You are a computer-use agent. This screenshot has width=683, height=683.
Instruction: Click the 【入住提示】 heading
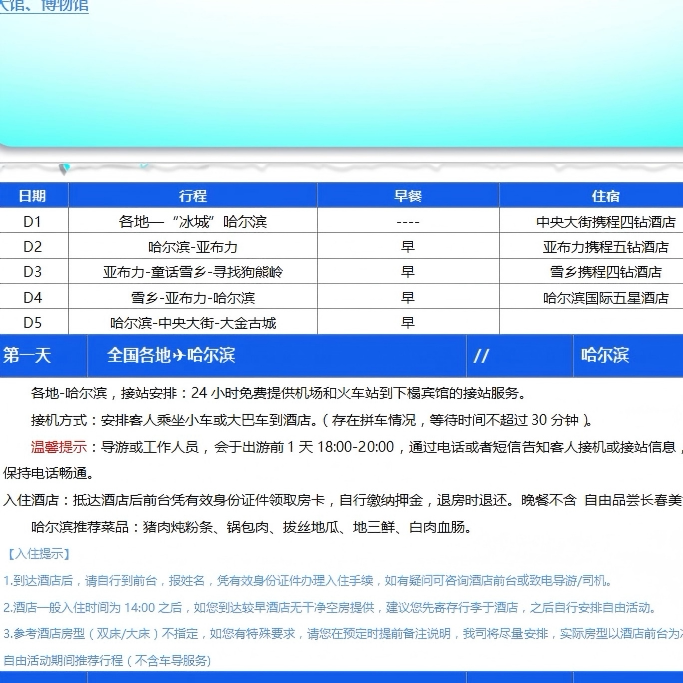[x=39, y=553]
